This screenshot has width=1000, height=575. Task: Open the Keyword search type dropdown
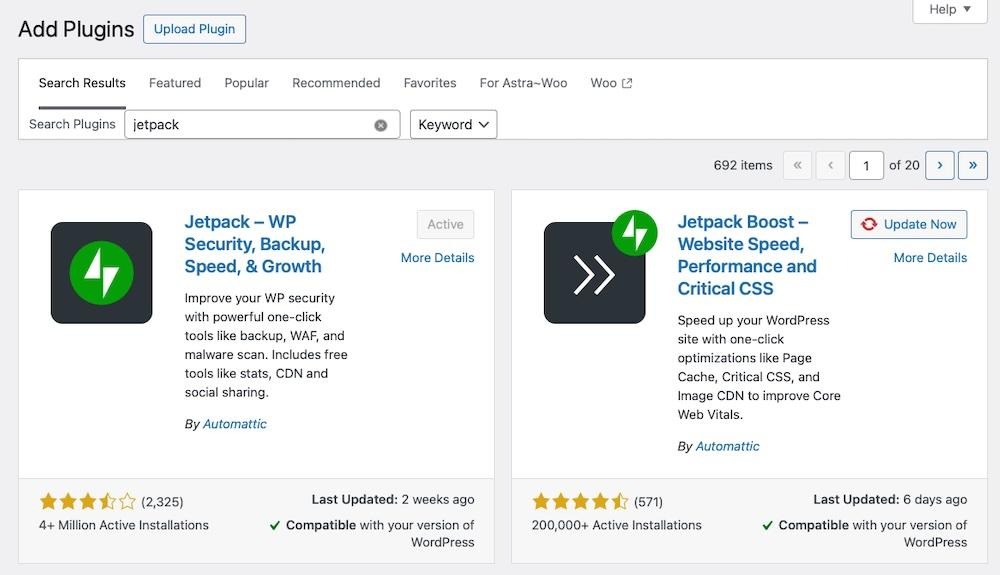[453, 124]
